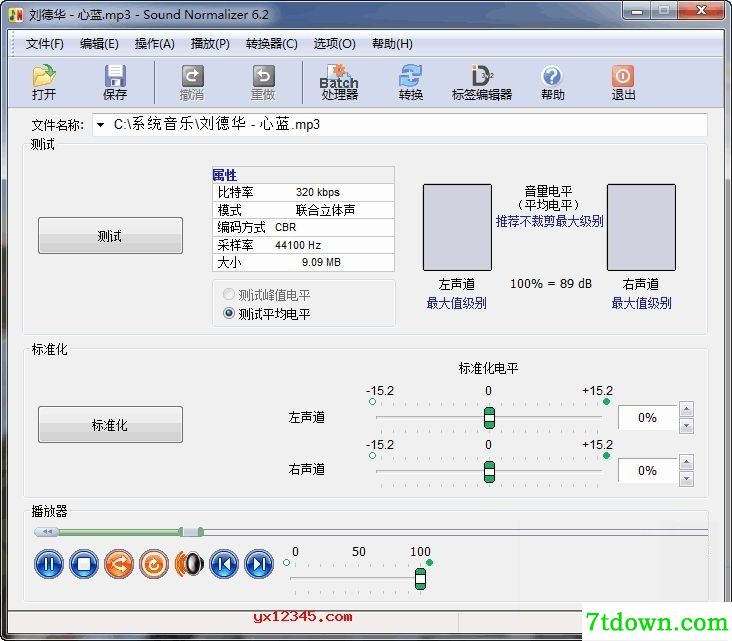Open the 转换器(C) menu
Screen dimensions: 732x641
pos(272,44)
